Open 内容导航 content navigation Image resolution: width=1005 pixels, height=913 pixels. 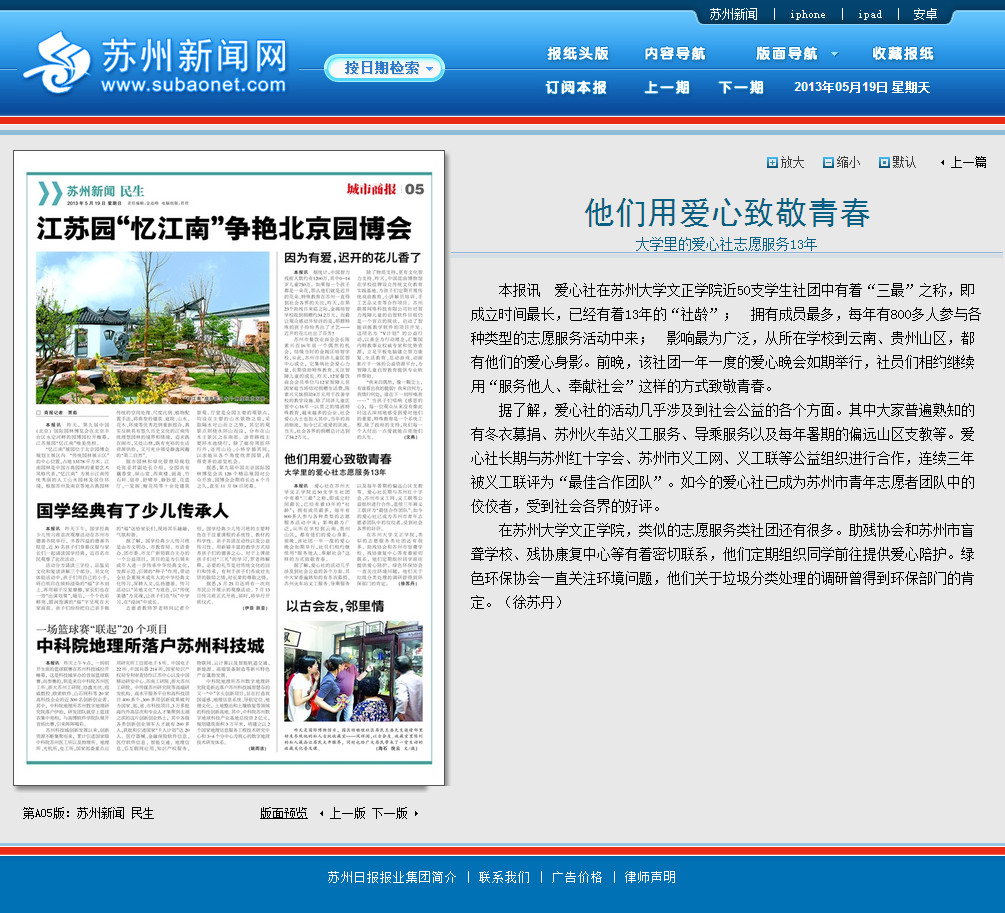point(675,53)
